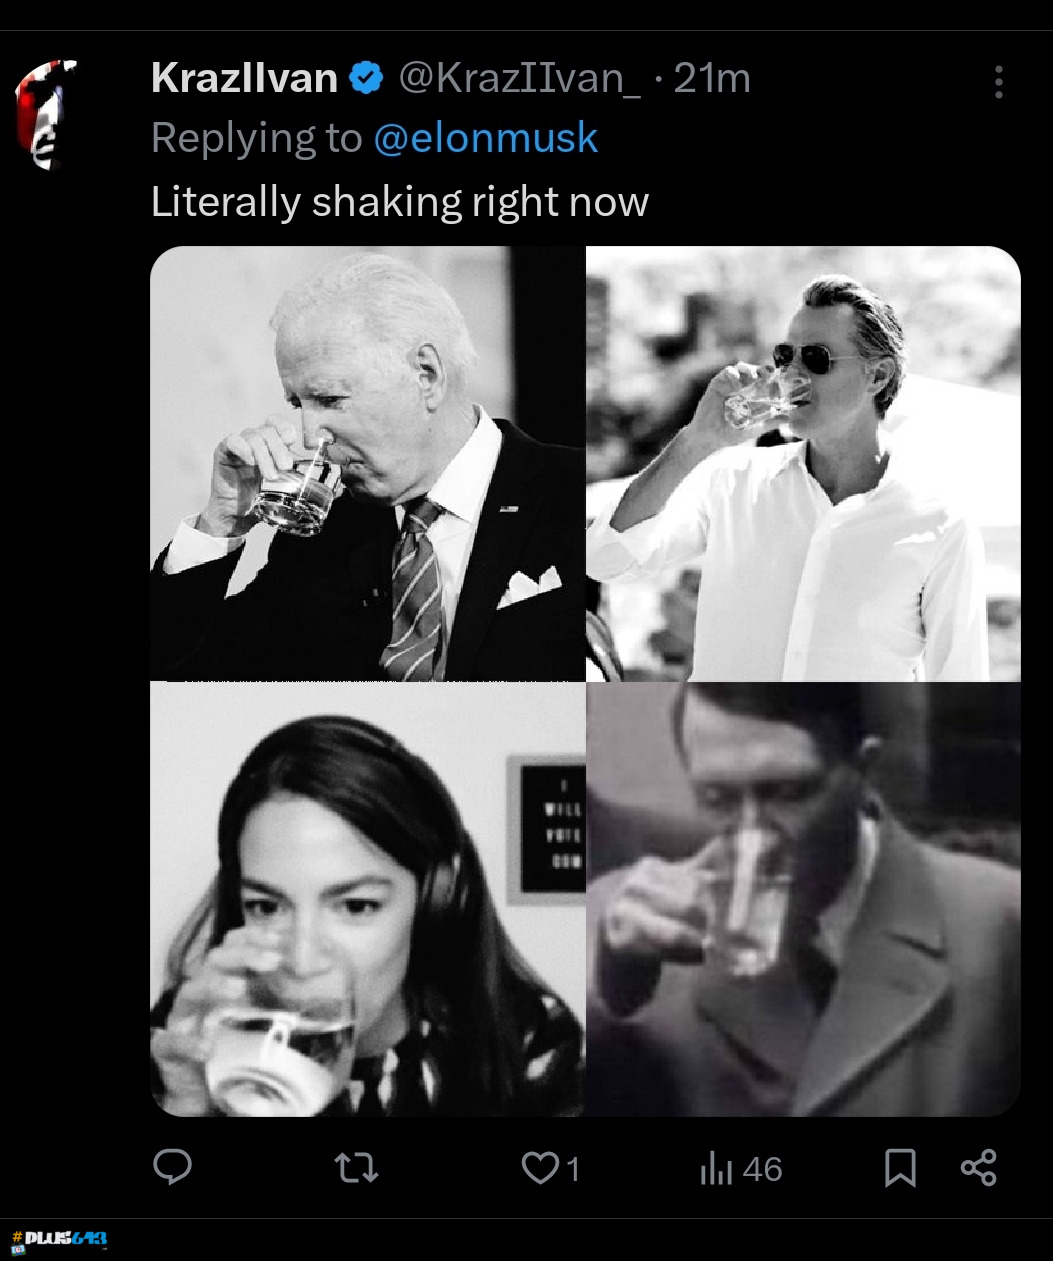1053x1261 pixels.
Task: Open the bottom-right grainy photo
Action: pos(803,899)
